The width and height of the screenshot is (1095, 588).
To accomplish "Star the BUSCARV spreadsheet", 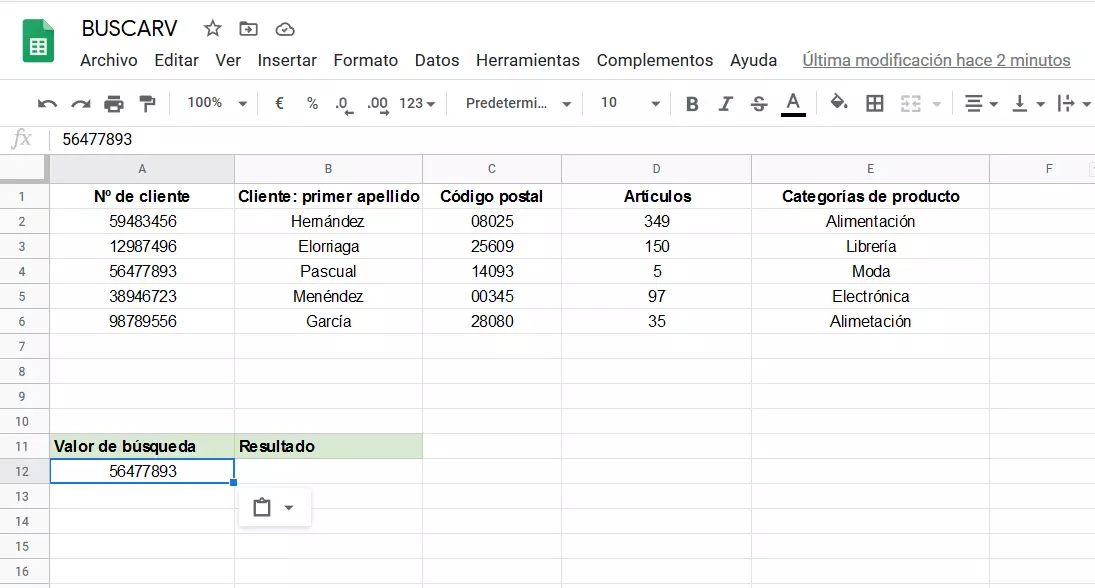I will click(212, 29).
